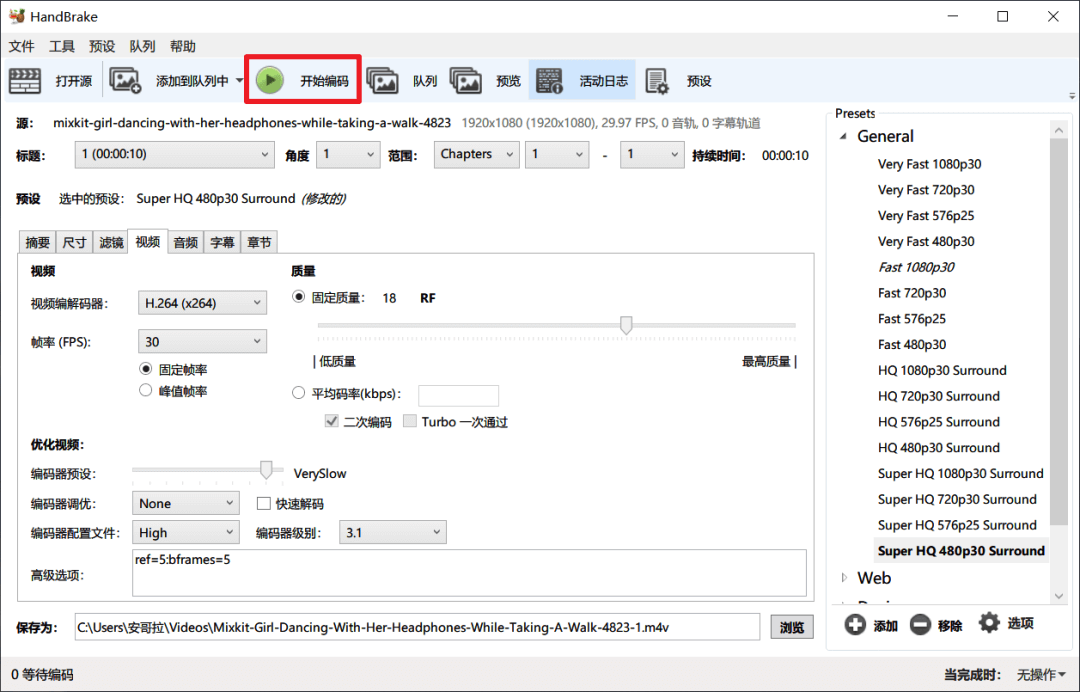
Task: Click the Add to Queue picture icon
Action: [125, 81]
